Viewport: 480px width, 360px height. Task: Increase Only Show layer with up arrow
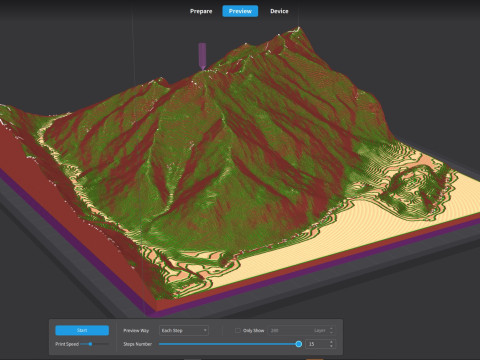[331, 328]
